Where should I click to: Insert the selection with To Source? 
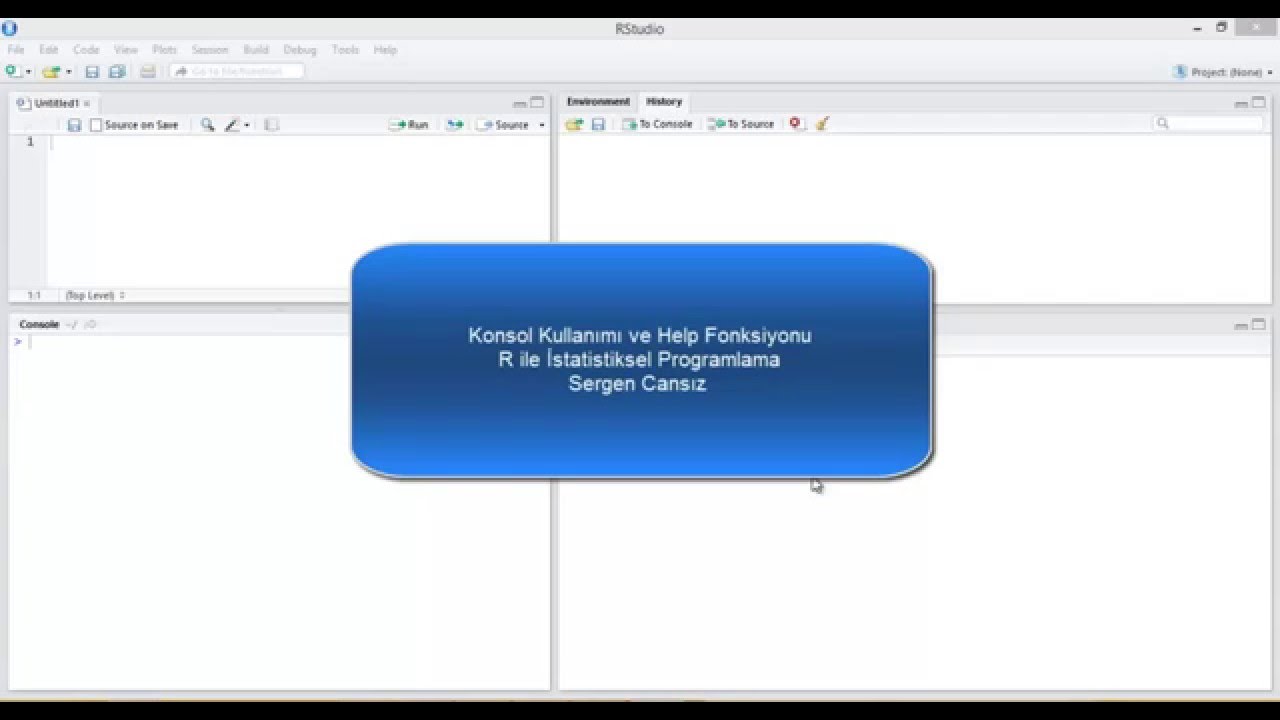coord(741,124)
